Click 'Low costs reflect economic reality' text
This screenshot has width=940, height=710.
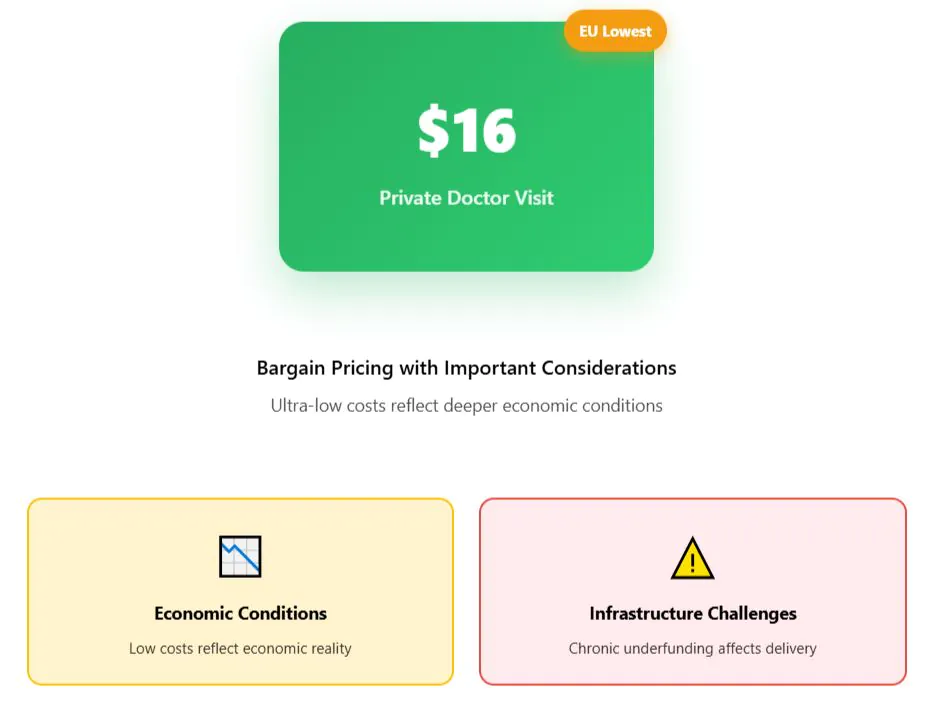tap(240, 648)
